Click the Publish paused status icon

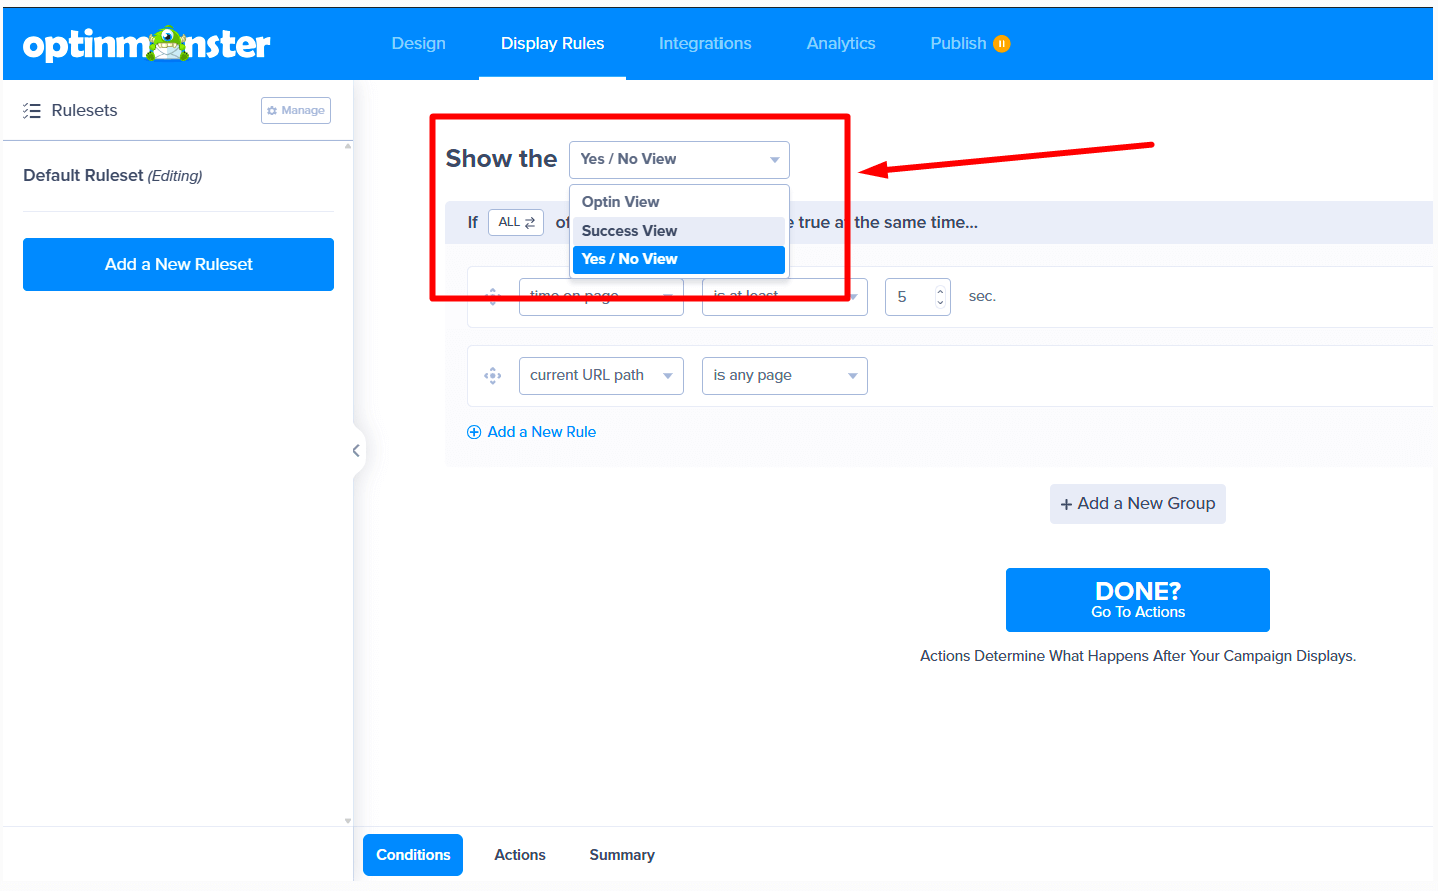1001,44
